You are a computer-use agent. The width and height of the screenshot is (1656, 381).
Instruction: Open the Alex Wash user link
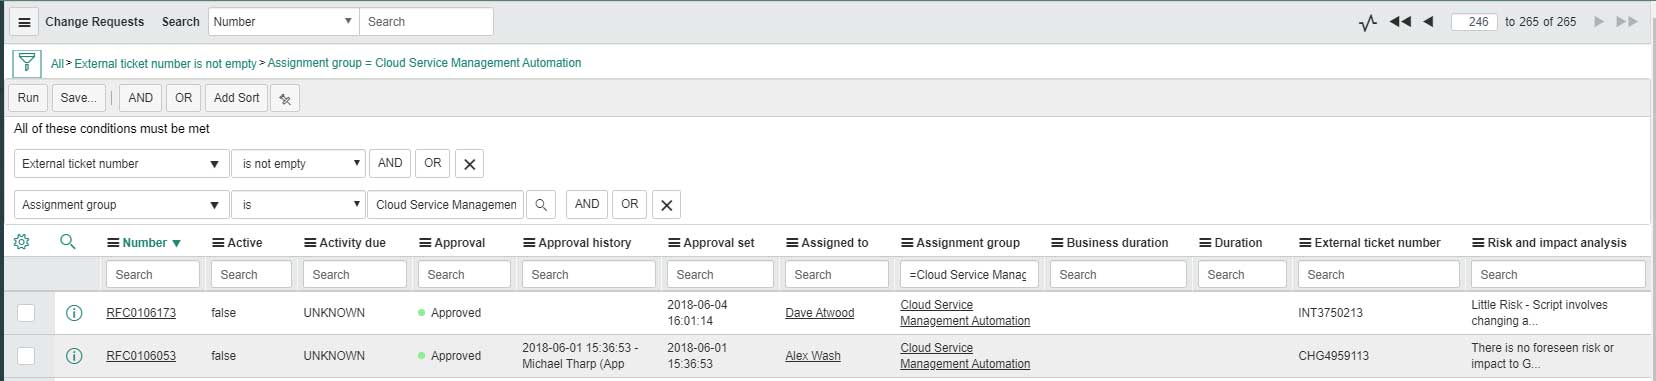tap(813, 356)
